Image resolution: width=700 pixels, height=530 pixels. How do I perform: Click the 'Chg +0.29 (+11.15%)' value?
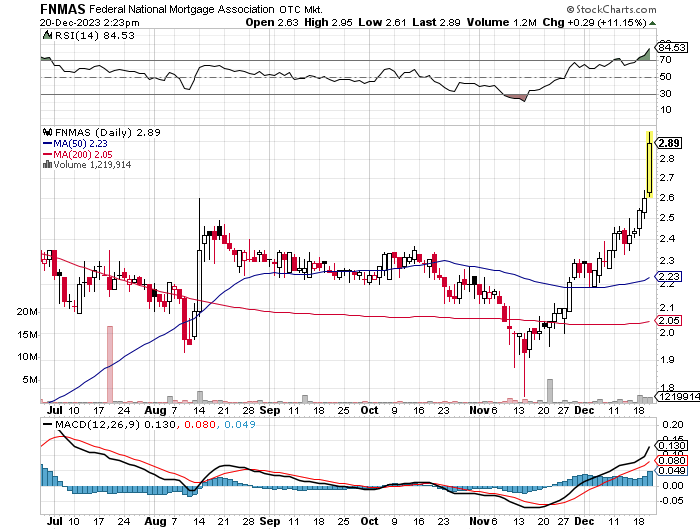[x=594, y=22]
